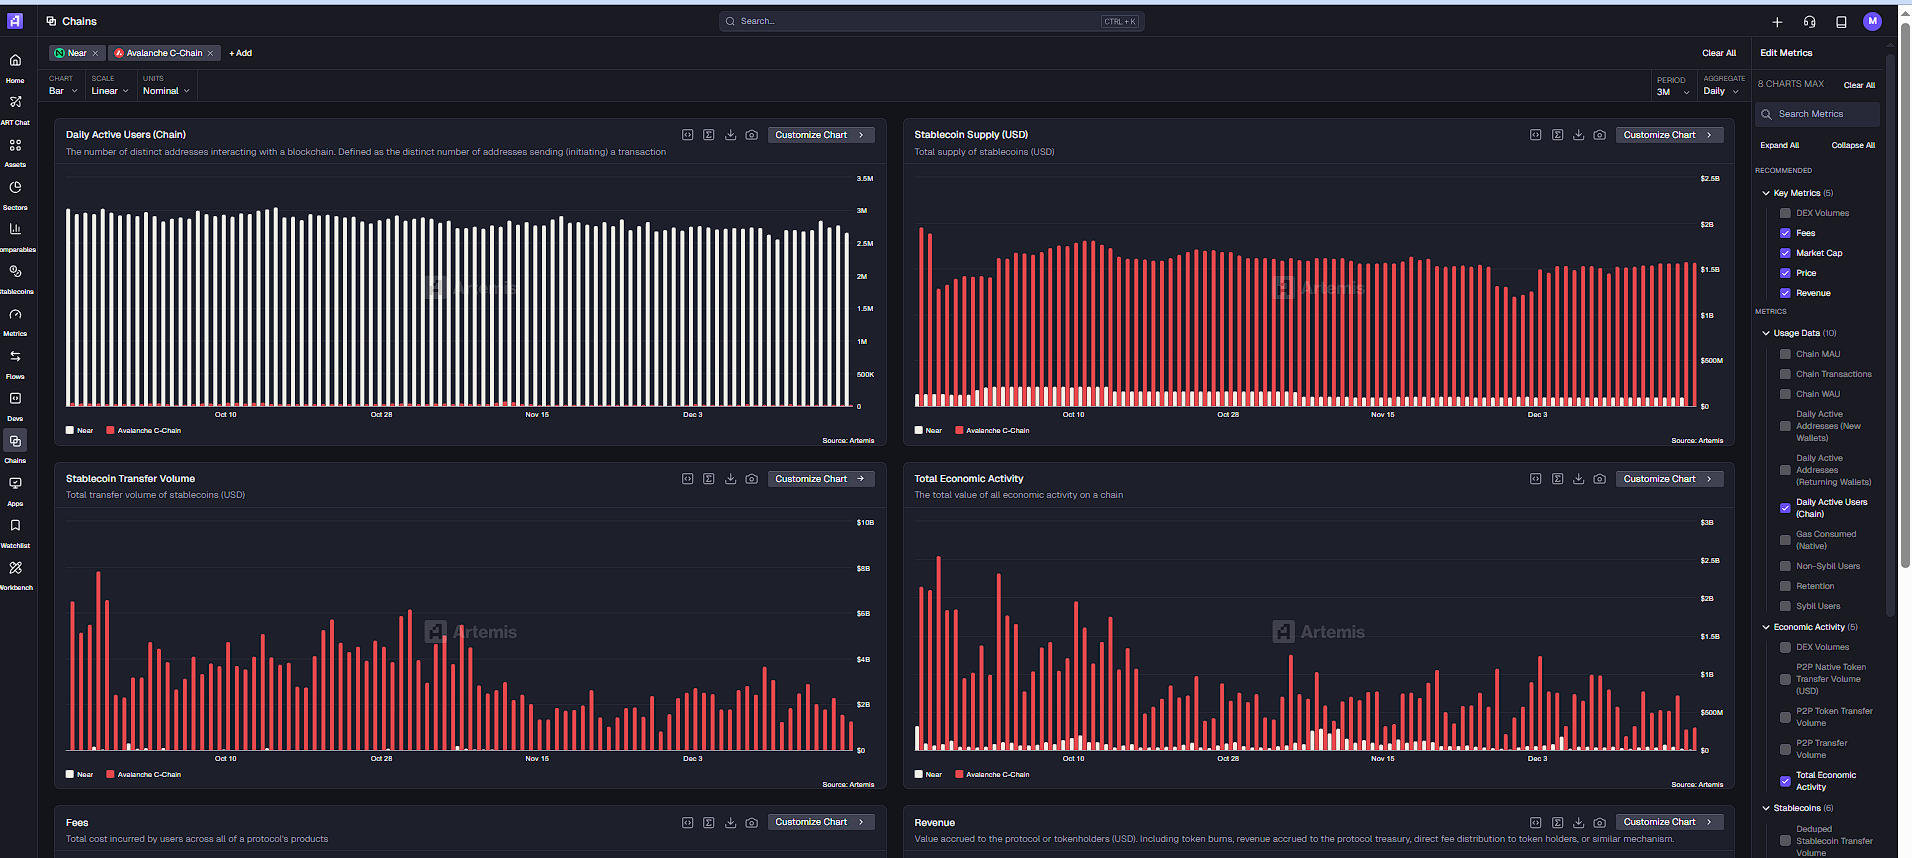Open the Flows page in the sidebar
This screenshot has height=858, width=1912.
15,362
